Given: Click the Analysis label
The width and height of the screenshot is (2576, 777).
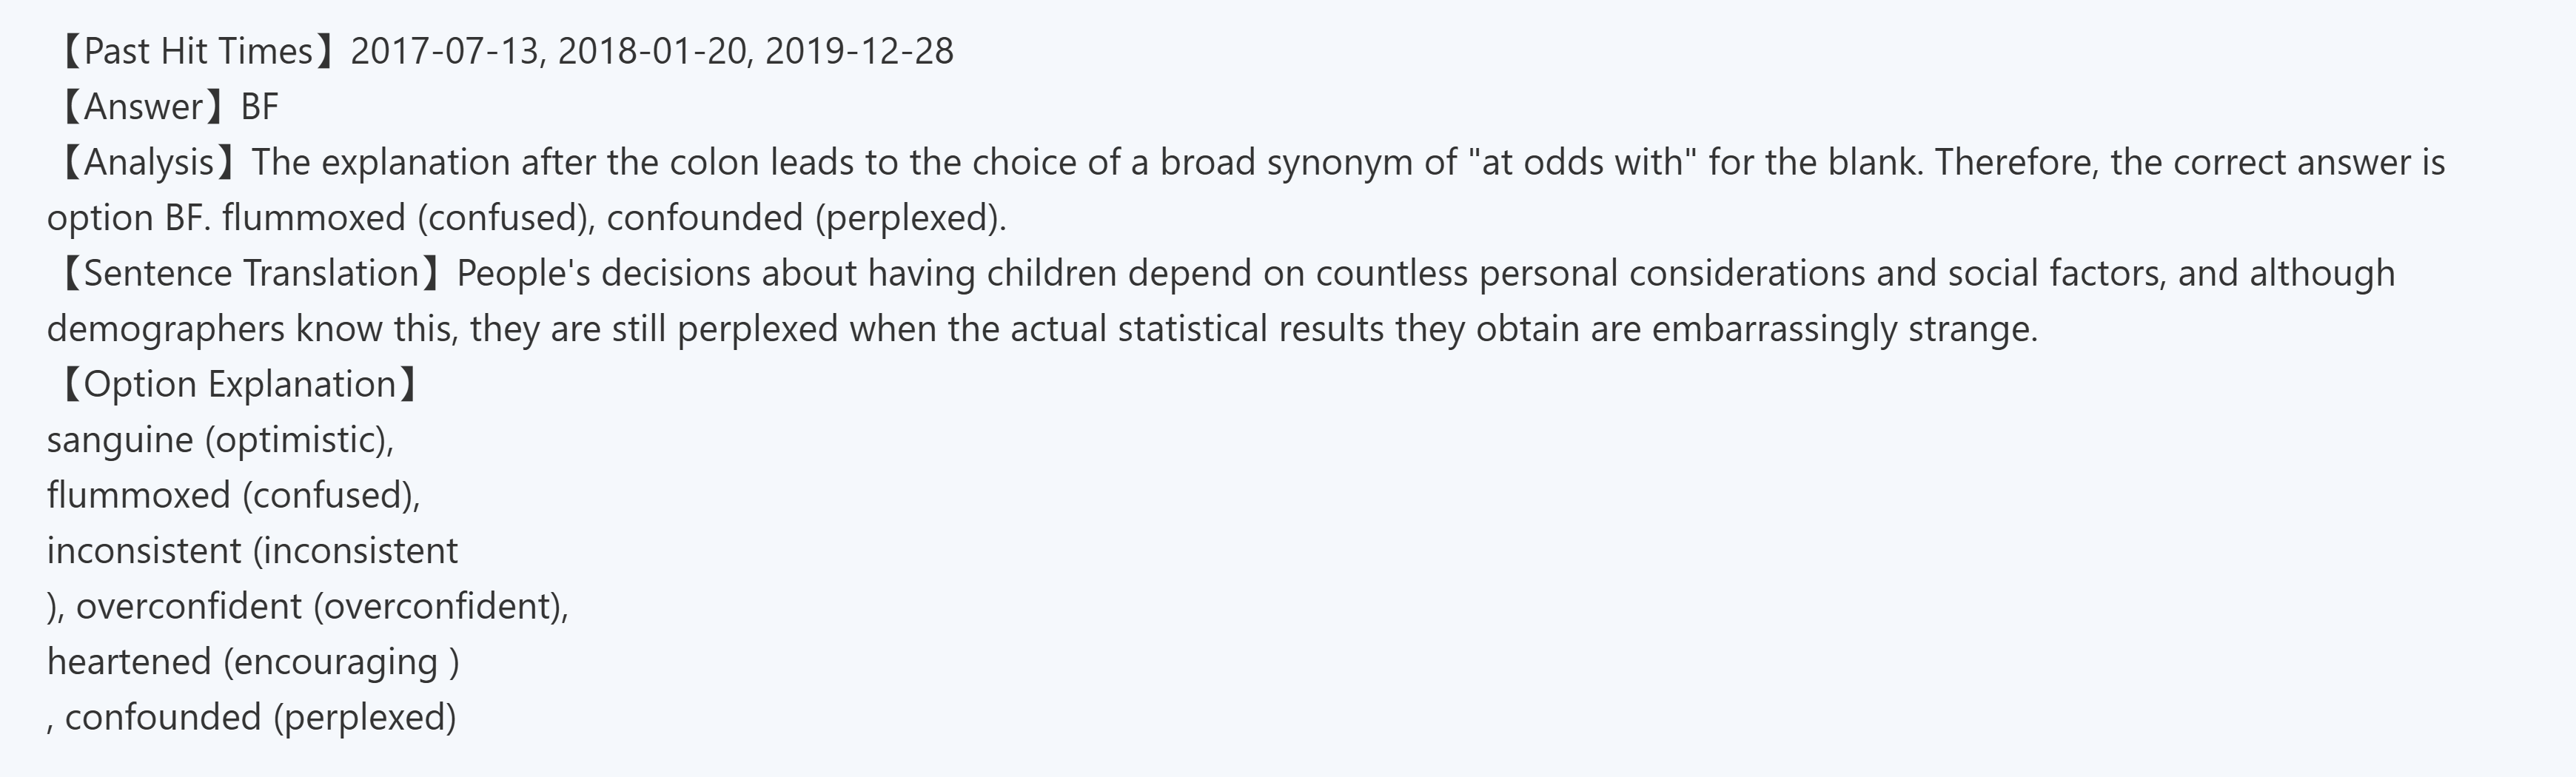Looking at the screenshot, I should [148, 162].
